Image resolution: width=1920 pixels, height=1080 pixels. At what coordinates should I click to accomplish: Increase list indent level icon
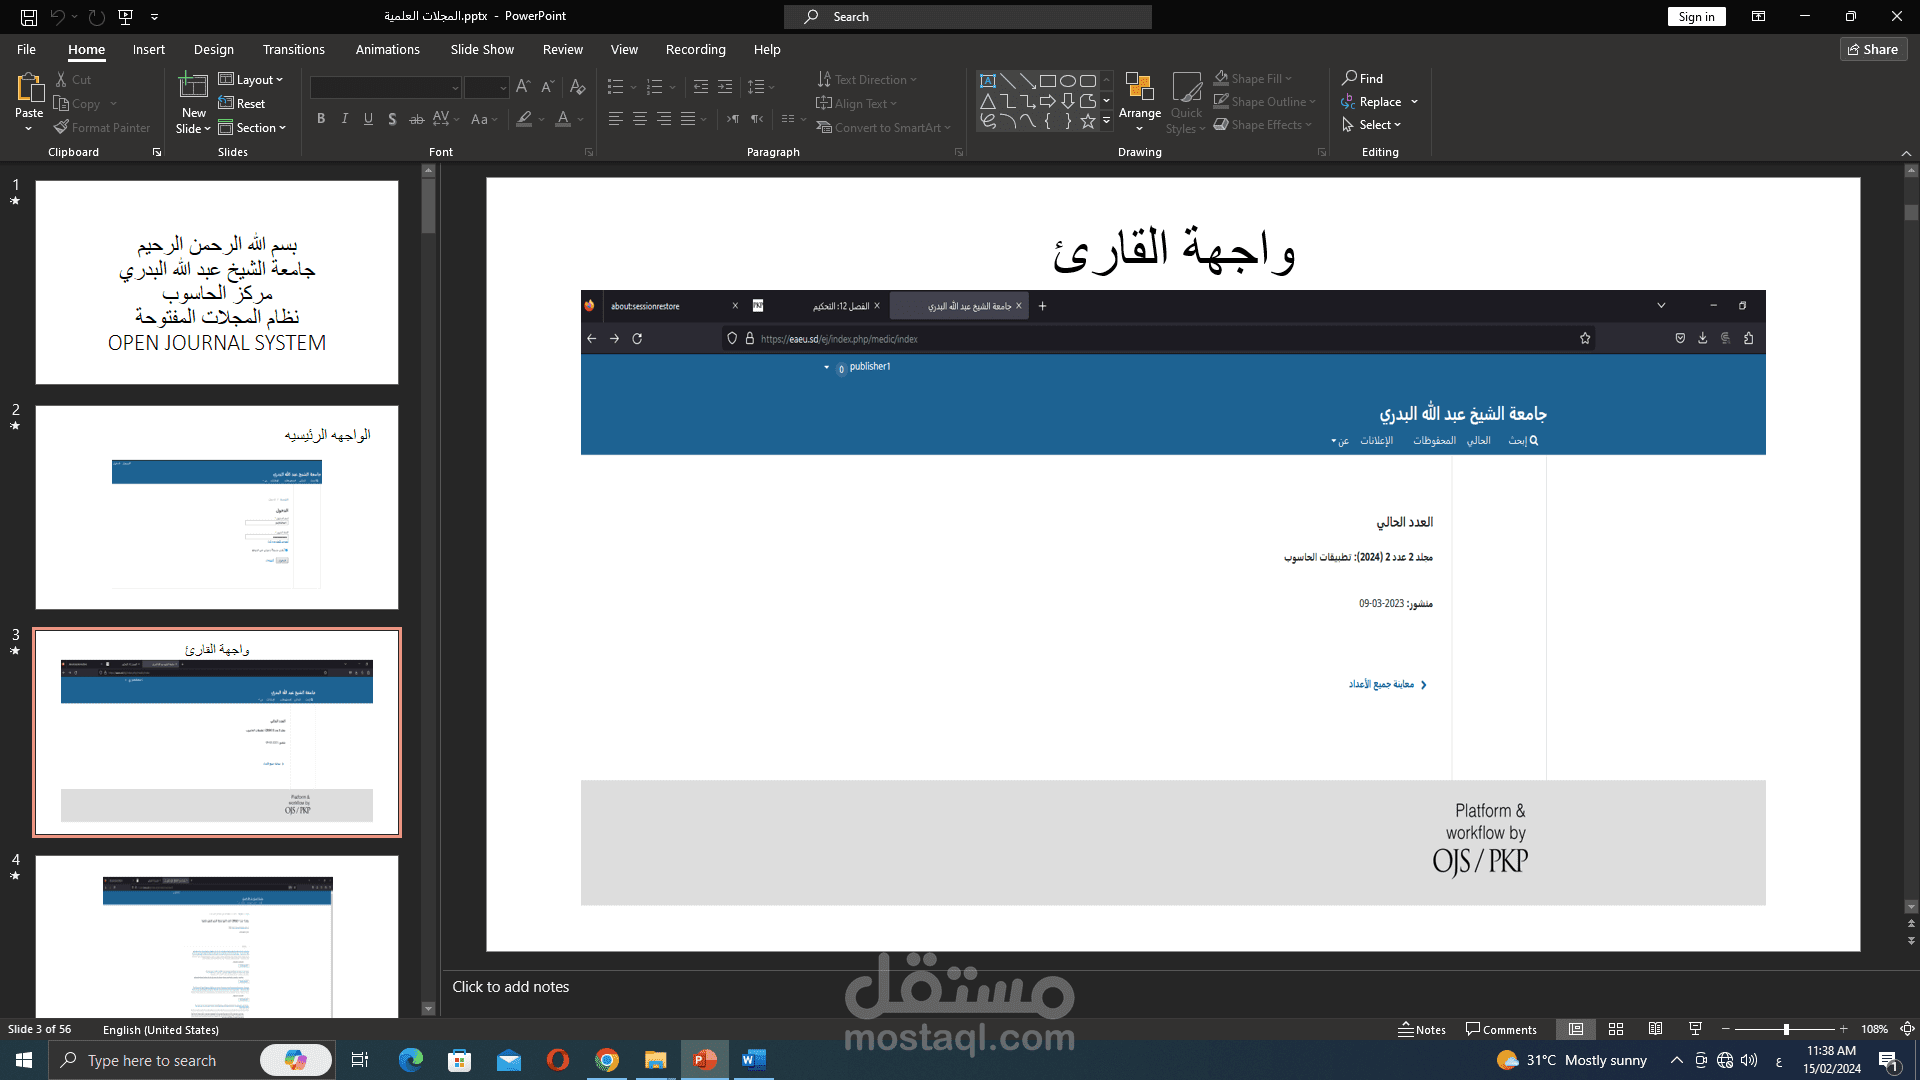(725, 87)
